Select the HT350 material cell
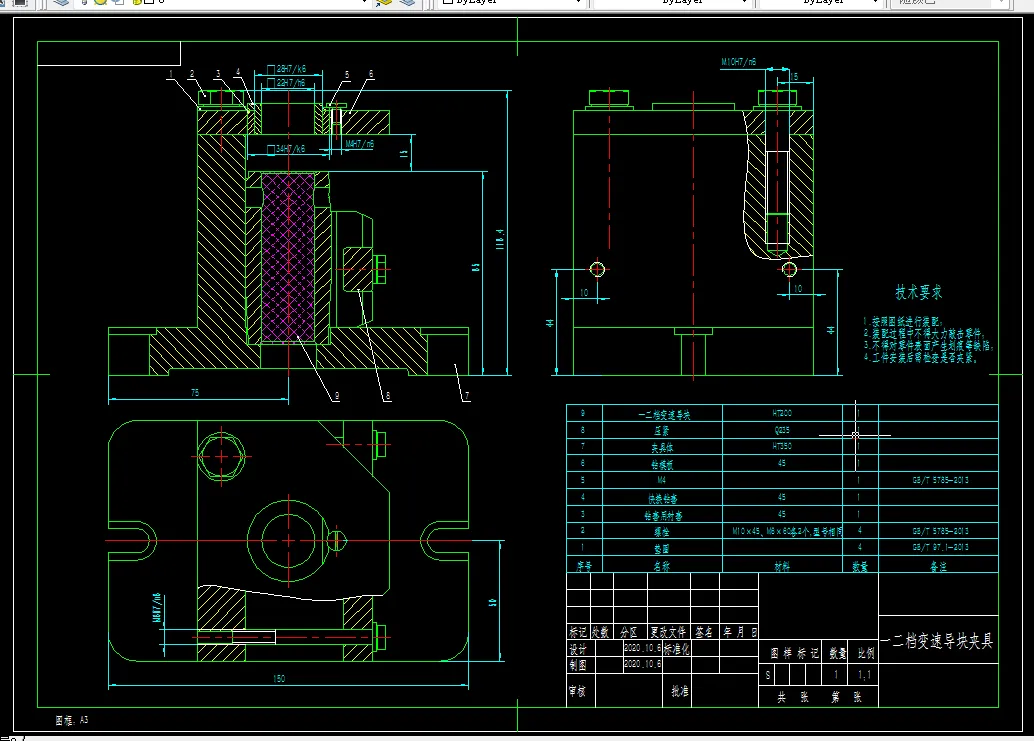The image size is (1034, 741). coord(782,446)
